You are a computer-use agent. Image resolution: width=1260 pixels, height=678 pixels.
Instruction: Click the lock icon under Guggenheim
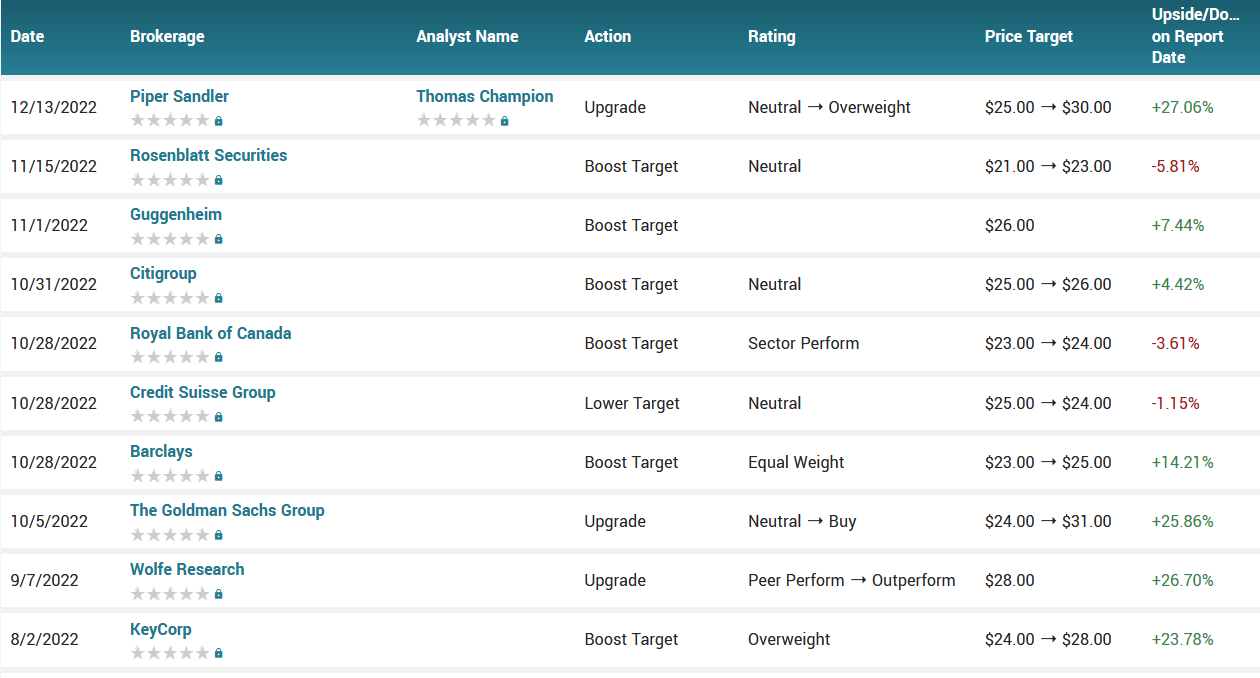(x=219, y=239)
